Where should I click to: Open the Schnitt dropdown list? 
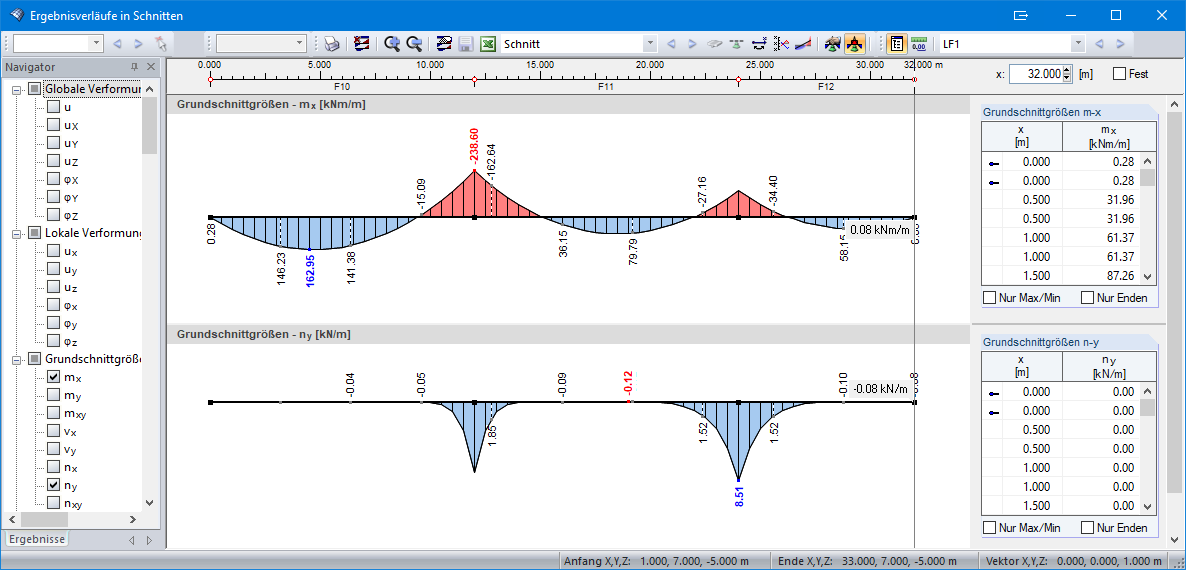[x=650, y=44]
